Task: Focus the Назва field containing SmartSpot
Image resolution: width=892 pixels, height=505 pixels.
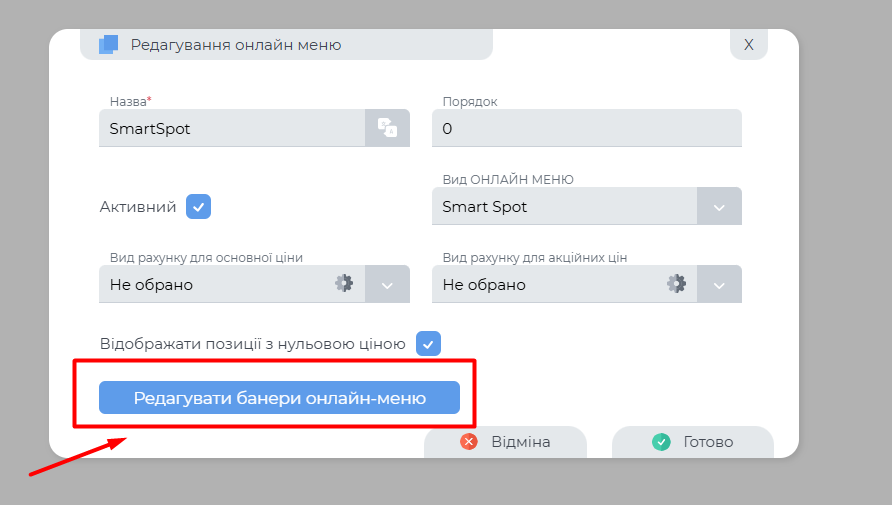Action: pos(232,128)
